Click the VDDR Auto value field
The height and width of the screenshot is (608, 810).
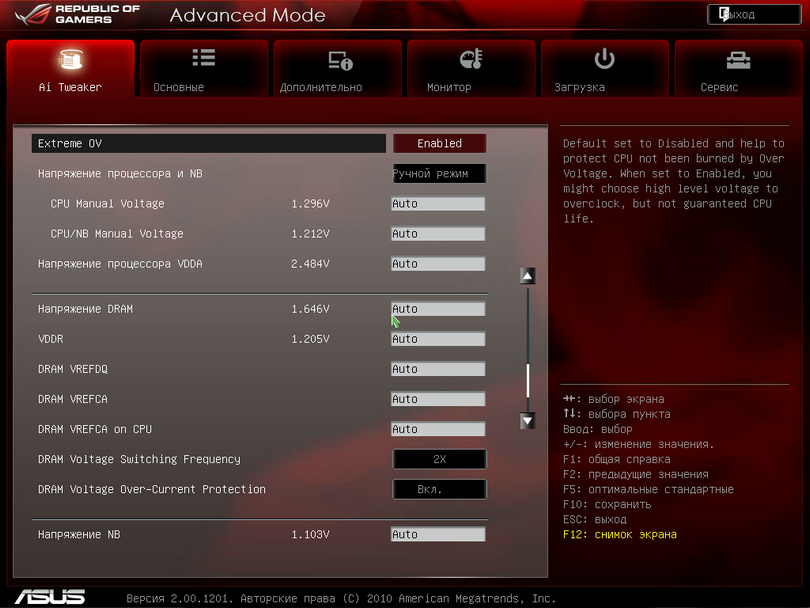tap(438, 339)
